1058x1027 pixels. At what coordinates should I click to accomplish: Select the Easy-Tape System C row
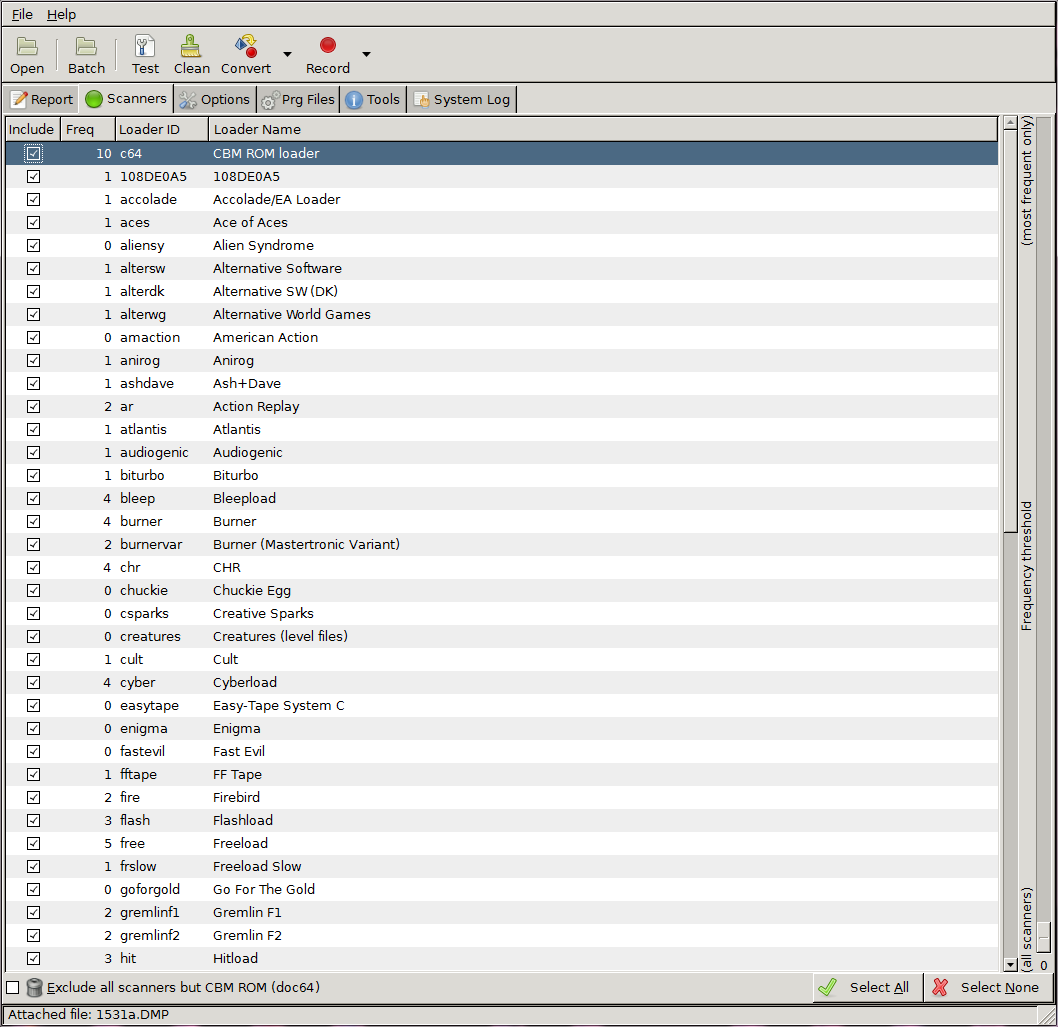[x=502, y=706]
